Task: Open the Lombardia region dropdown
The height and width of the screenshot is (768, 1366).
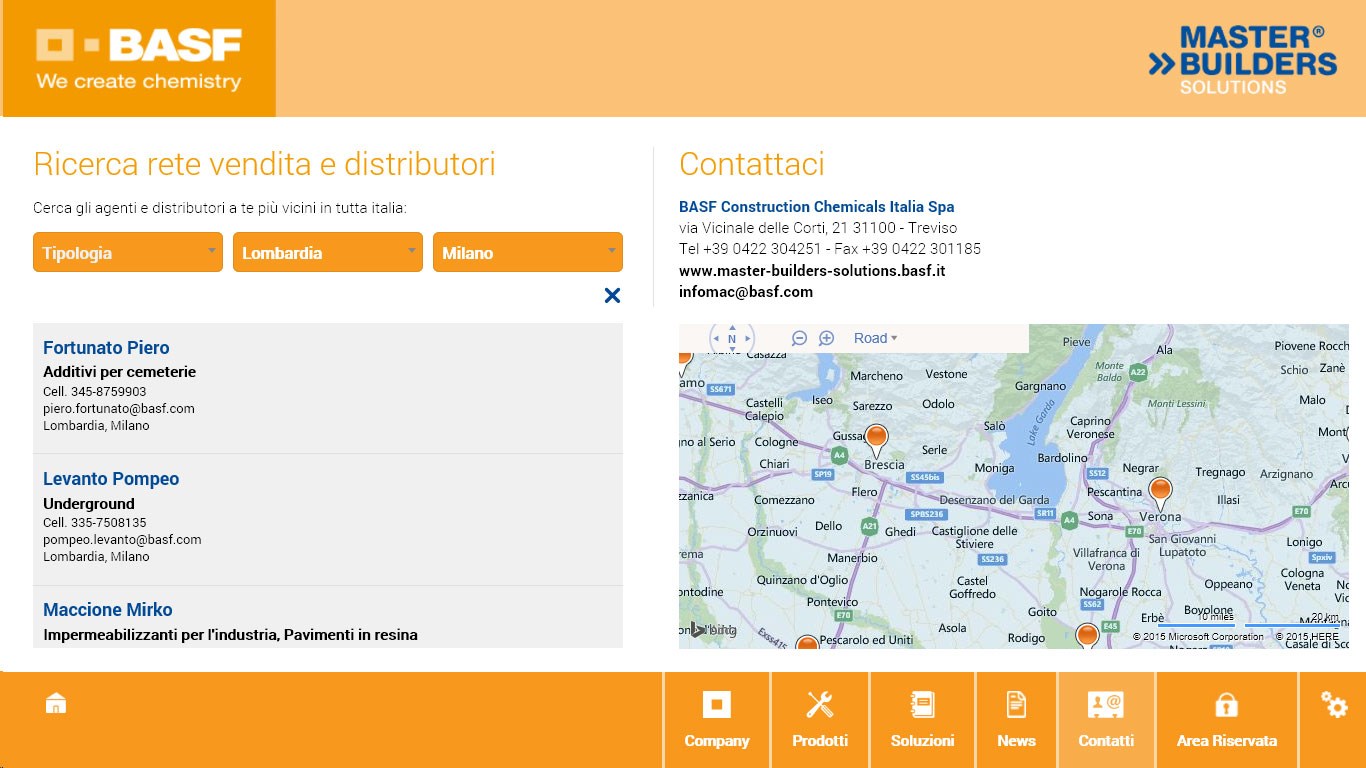Action: click(x=328, y=252)
